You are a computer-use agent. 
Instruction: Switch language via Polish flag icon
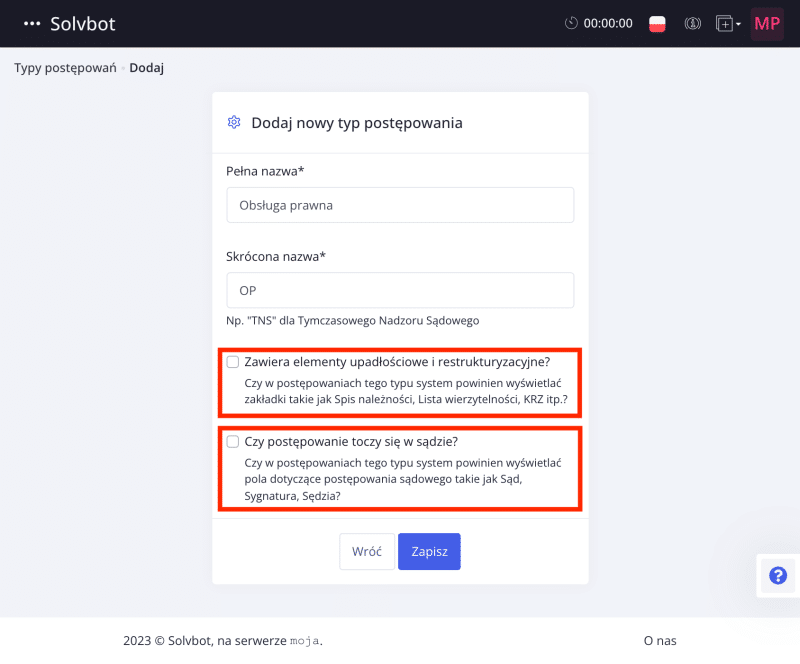(x=657, y=23)
